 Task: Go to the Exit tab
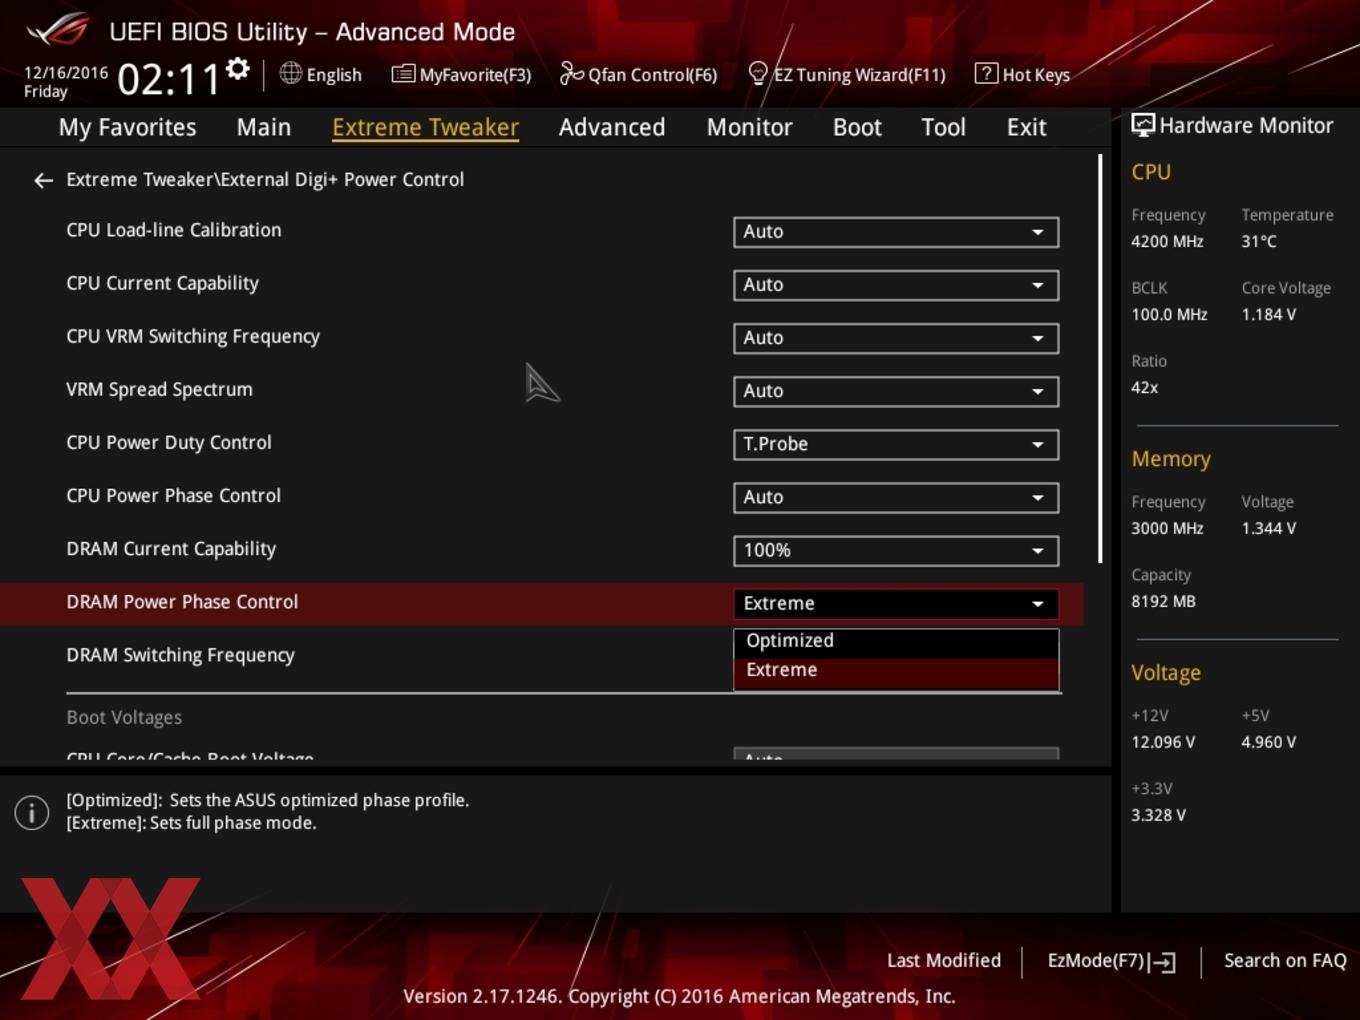coord(1026,127)
